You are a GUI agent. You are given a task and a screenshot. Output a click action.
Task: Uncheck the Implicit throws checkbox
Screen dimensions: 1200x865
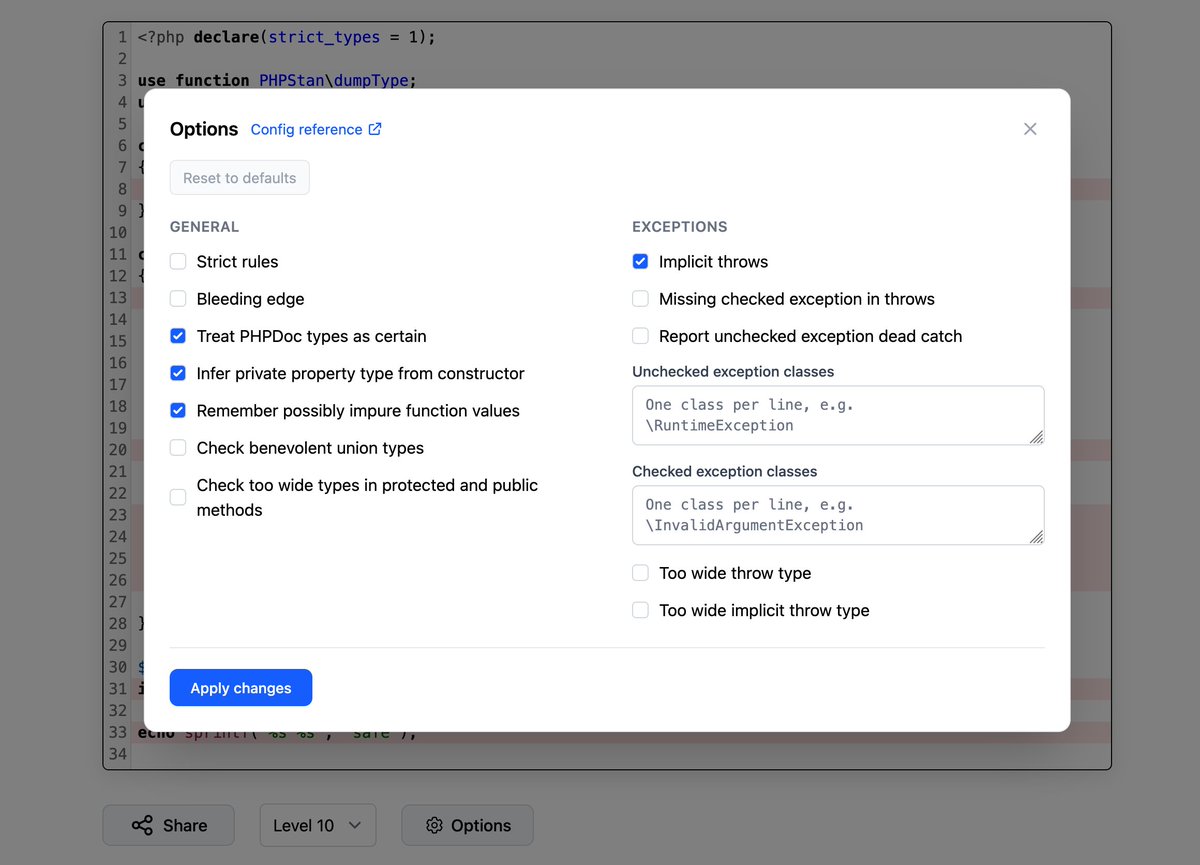(640, 261)
